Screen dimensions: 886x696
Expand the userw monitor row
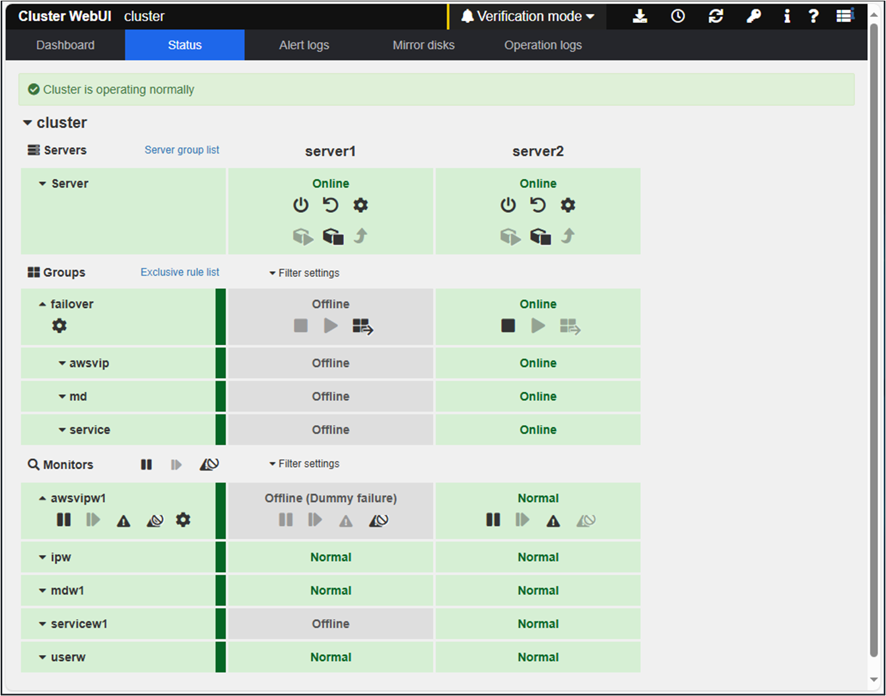42,658
